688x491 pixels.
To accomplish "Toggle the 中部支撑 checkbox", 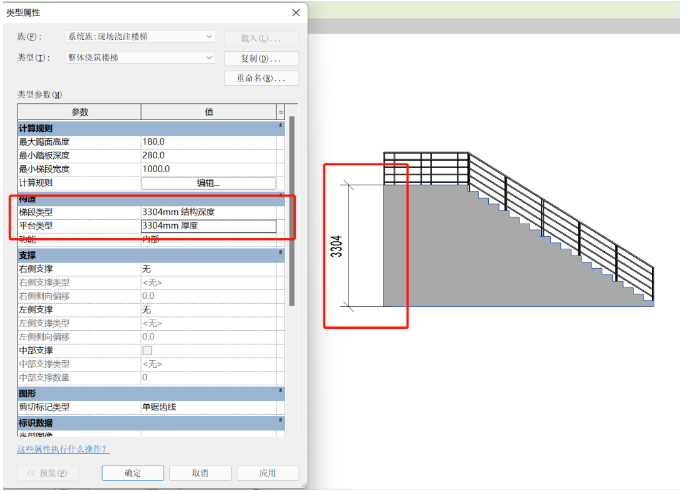I will pos(147,350).
